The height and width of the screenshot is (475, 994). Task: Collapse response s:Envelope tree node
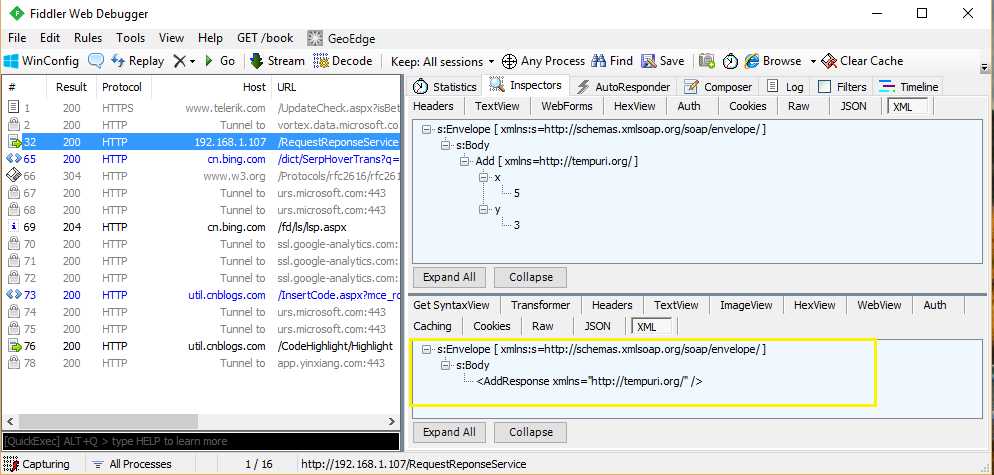427,349
